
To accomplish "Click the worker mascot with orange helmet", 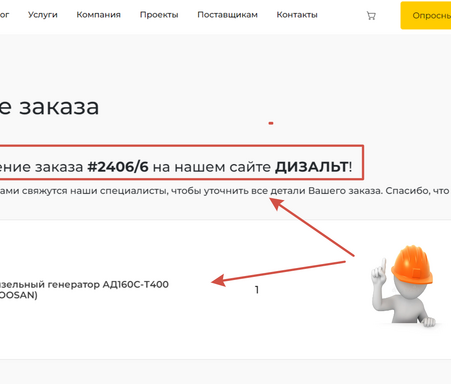I will tap(404, 286).
